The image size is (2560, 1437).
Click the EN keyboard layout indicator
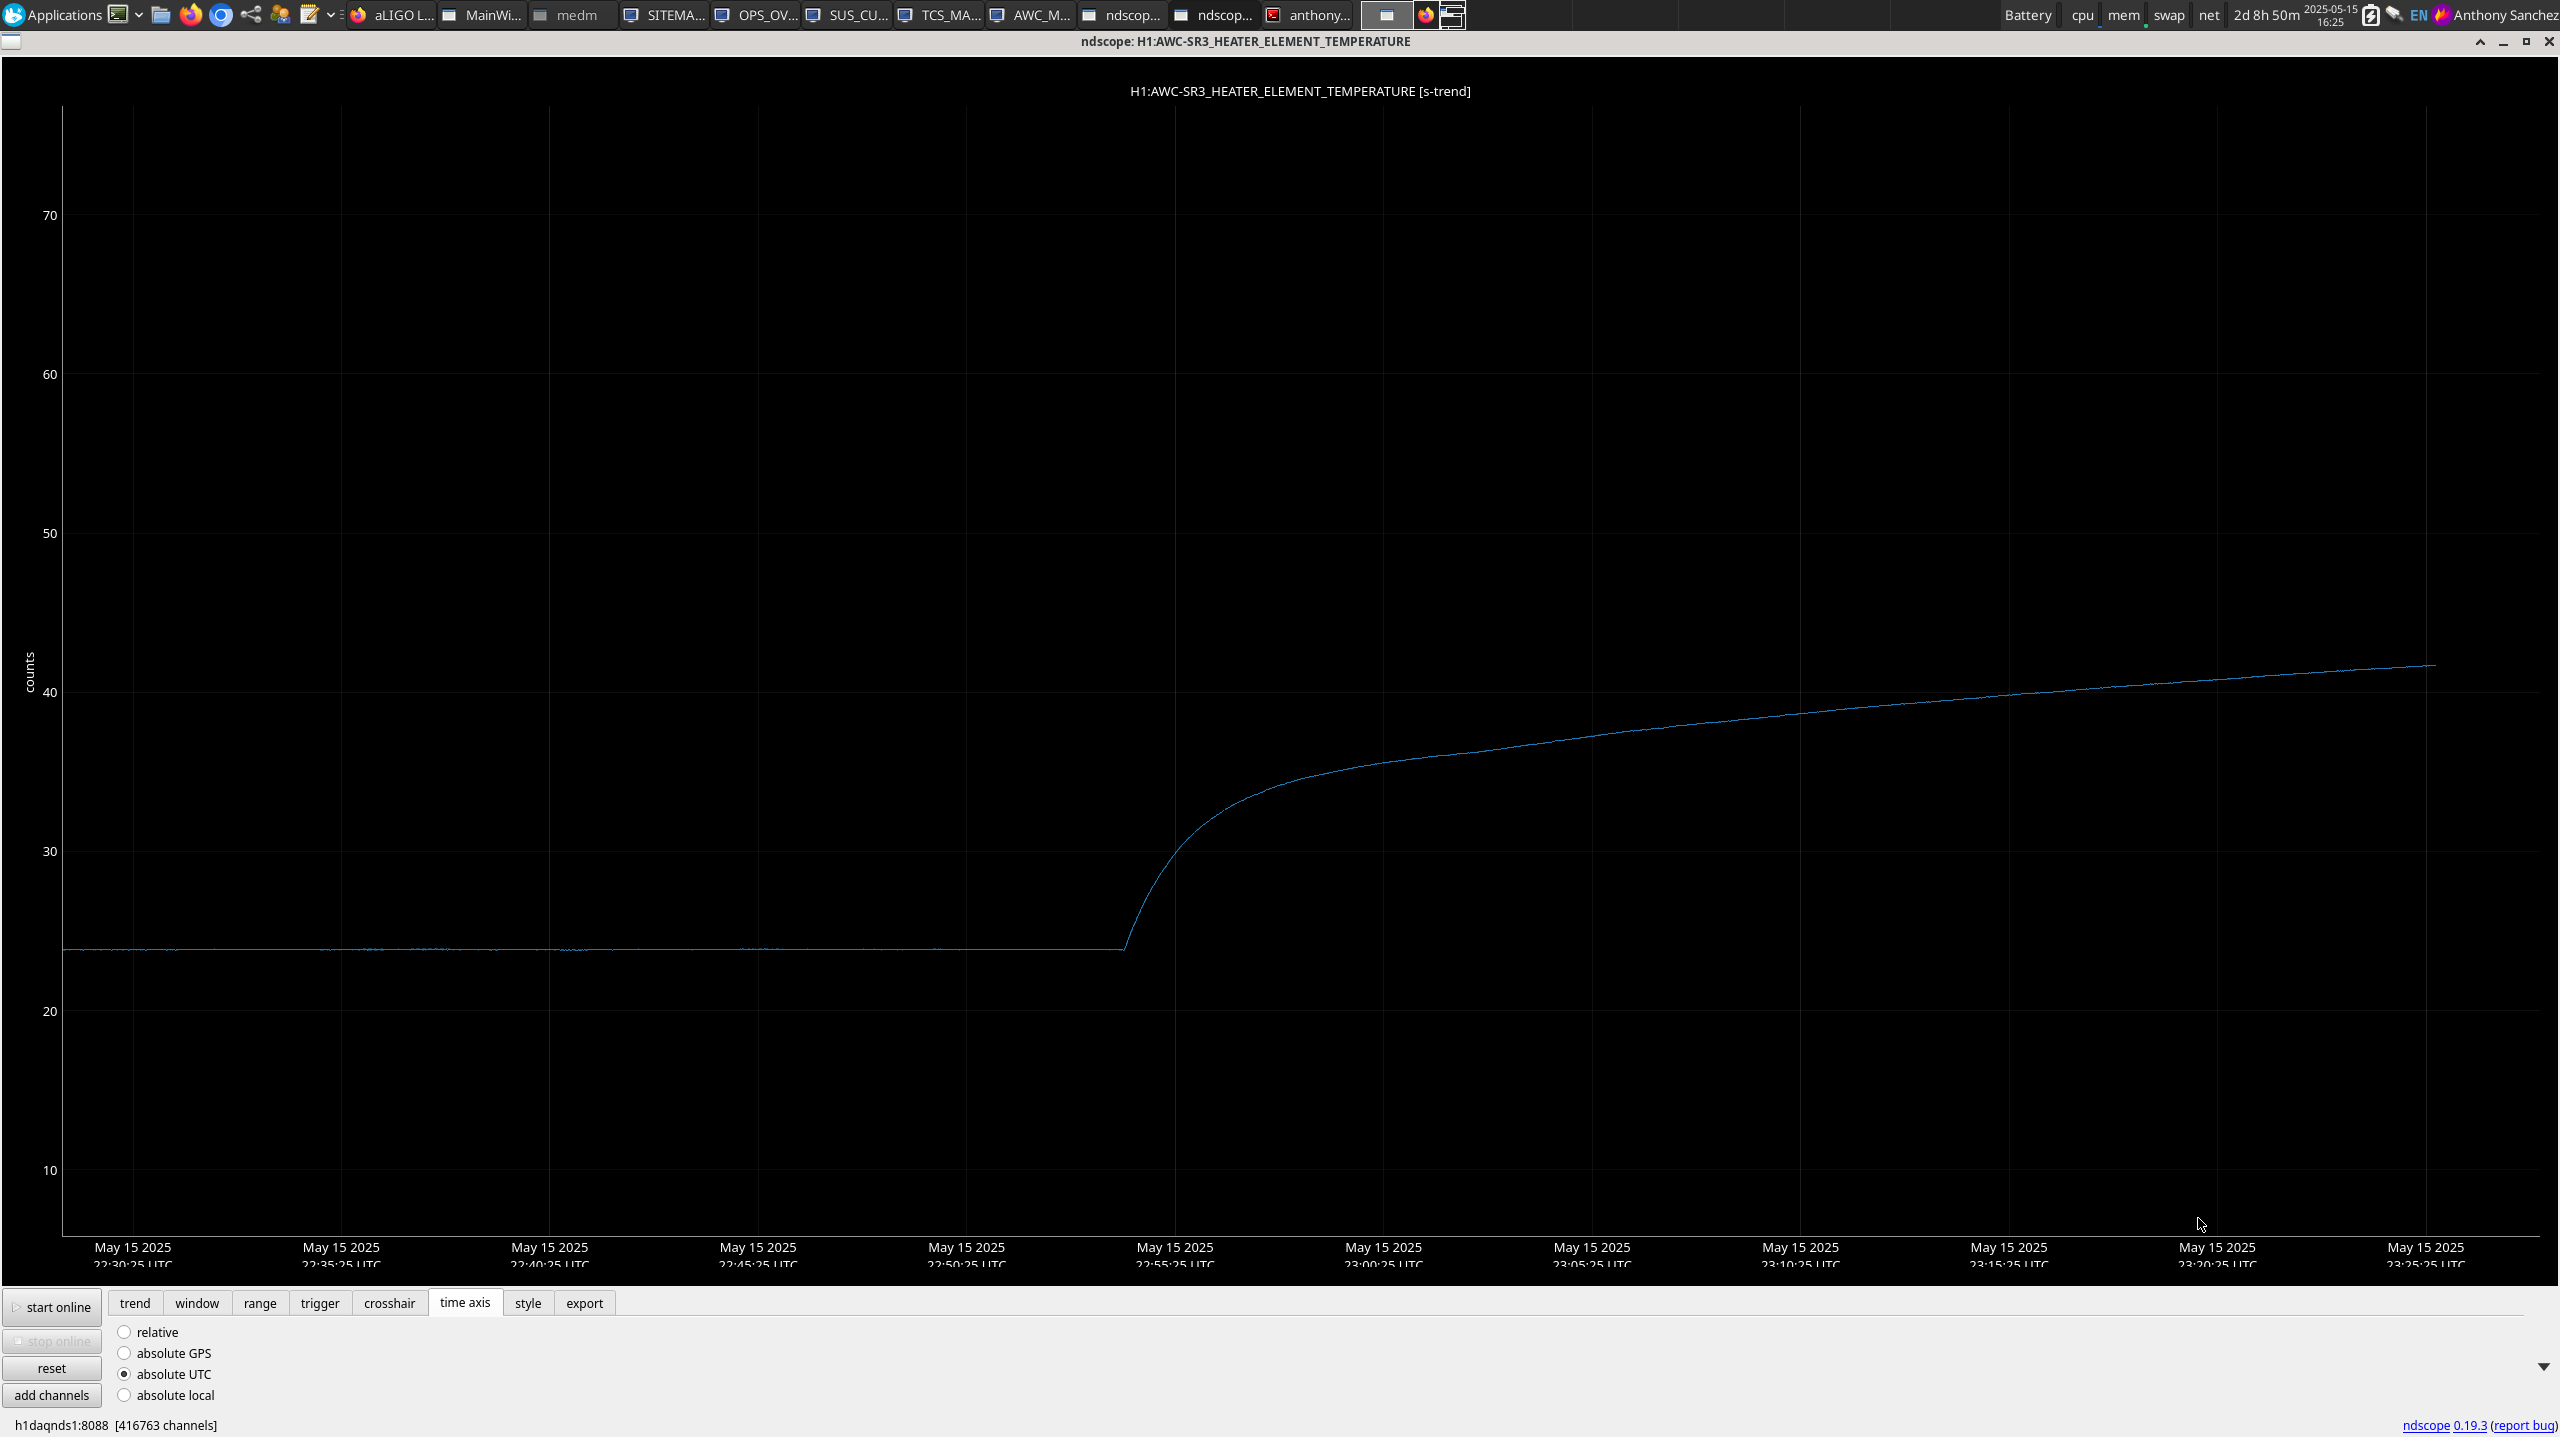tap(2418, 15)
